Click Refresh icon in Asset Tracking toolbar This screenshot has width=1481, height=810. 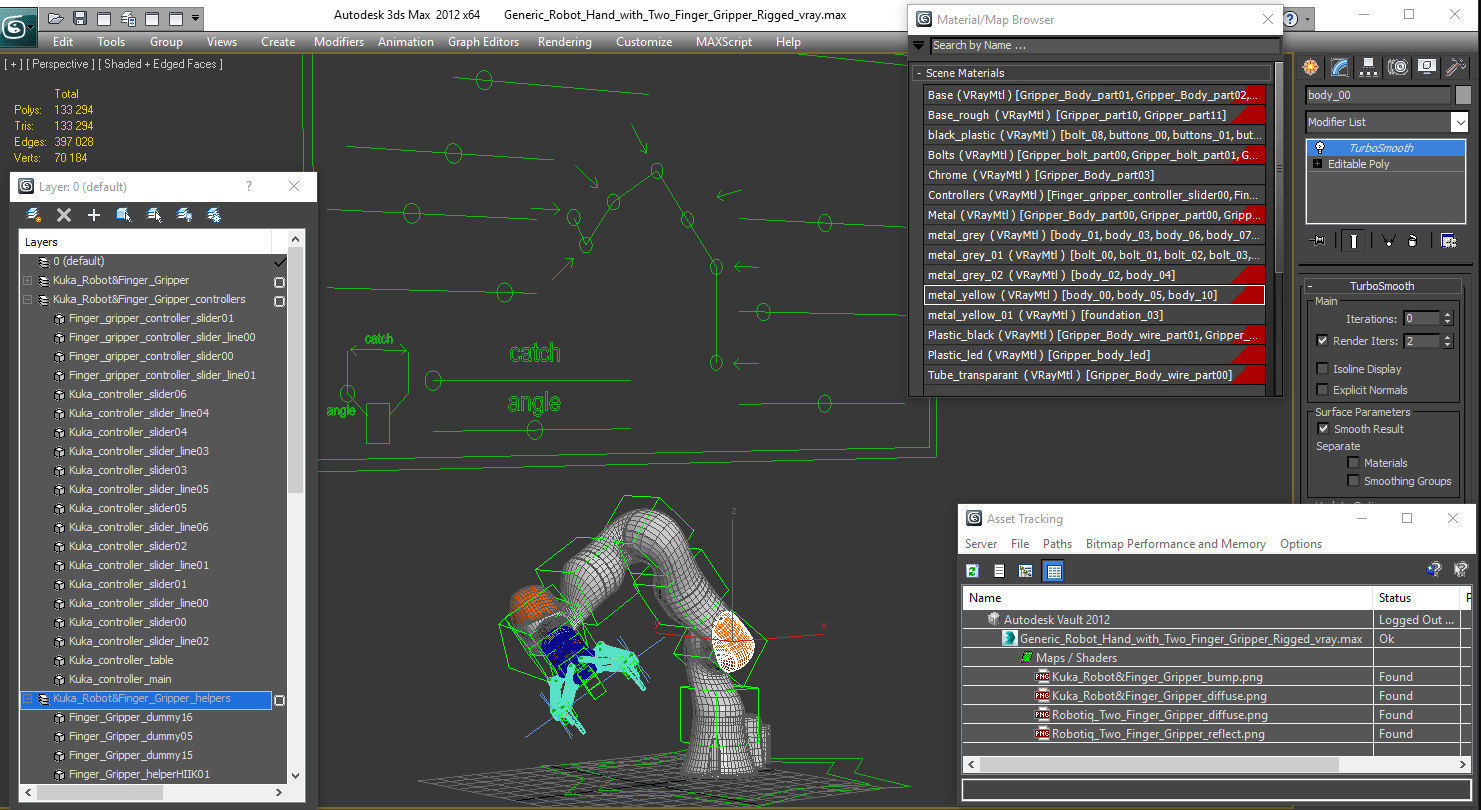coord(972,571)
